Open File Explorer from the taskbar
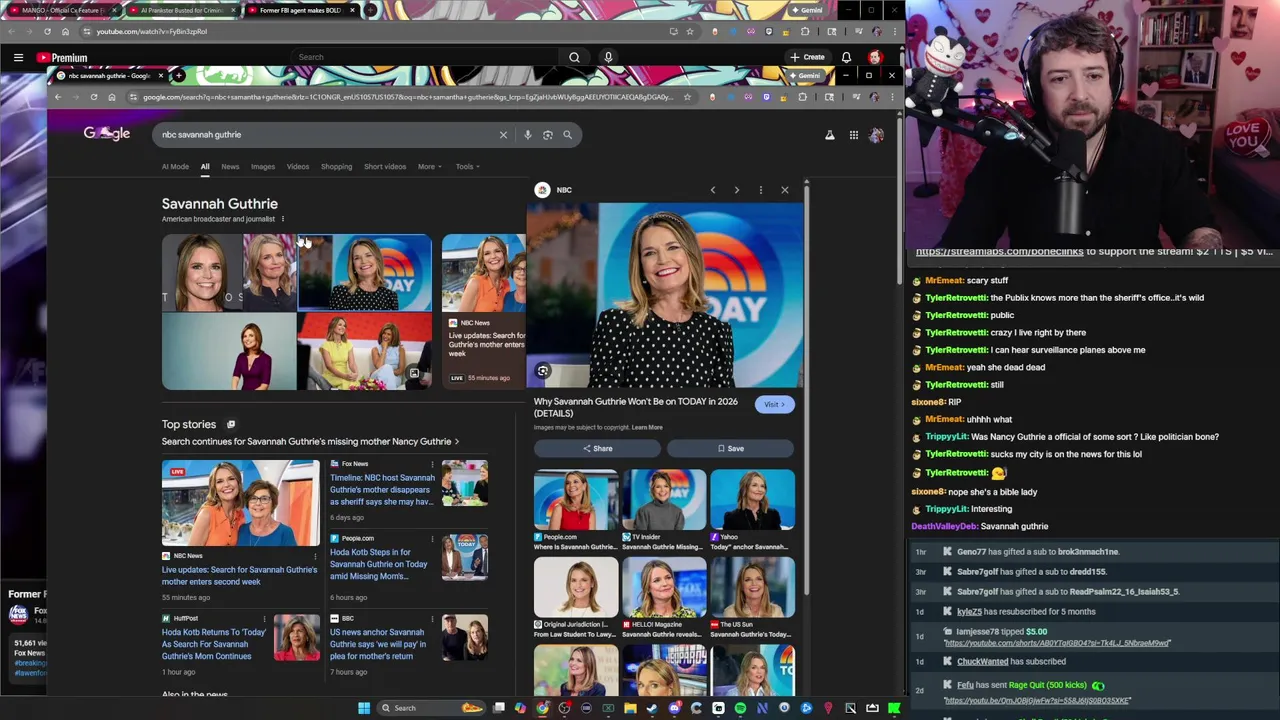The width and height of the screenshot is (1280, 720). tap(630, 708)
